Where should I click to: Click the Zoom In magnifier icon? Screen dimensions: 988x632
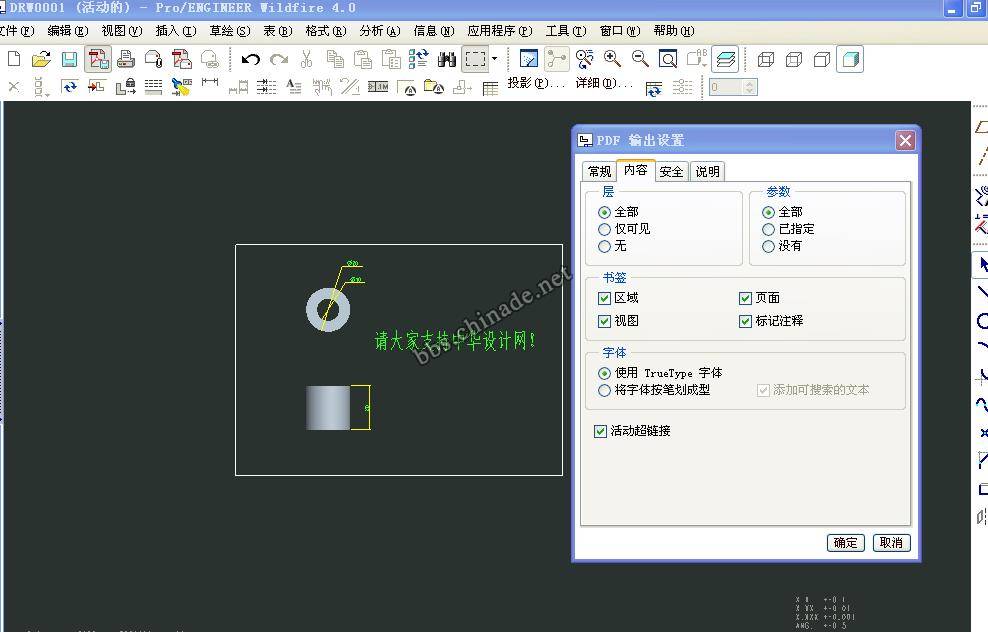coord(612,60)
